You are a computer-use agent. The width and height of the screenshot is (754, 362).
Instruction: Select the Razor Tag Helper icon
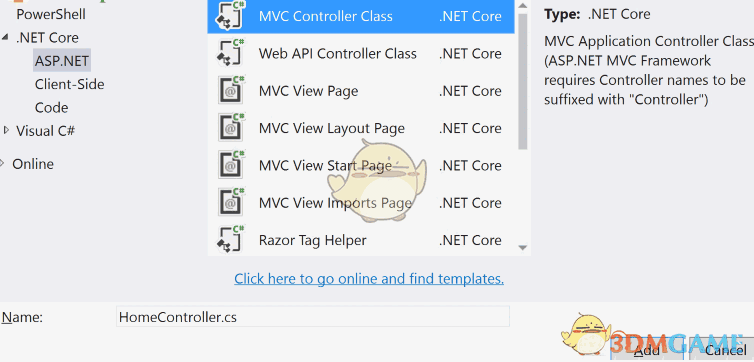(x=230, y=239)
